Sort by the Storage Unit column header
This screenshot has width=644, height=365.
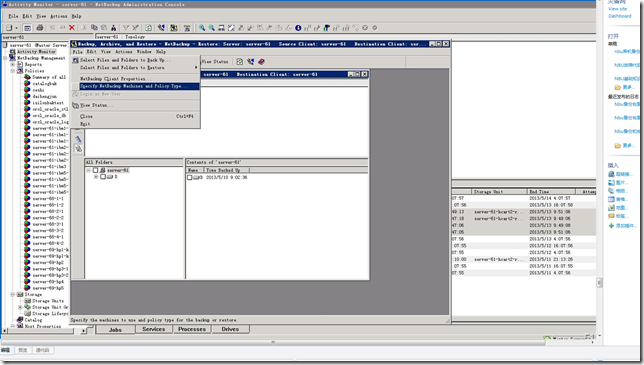pos(498,192)
